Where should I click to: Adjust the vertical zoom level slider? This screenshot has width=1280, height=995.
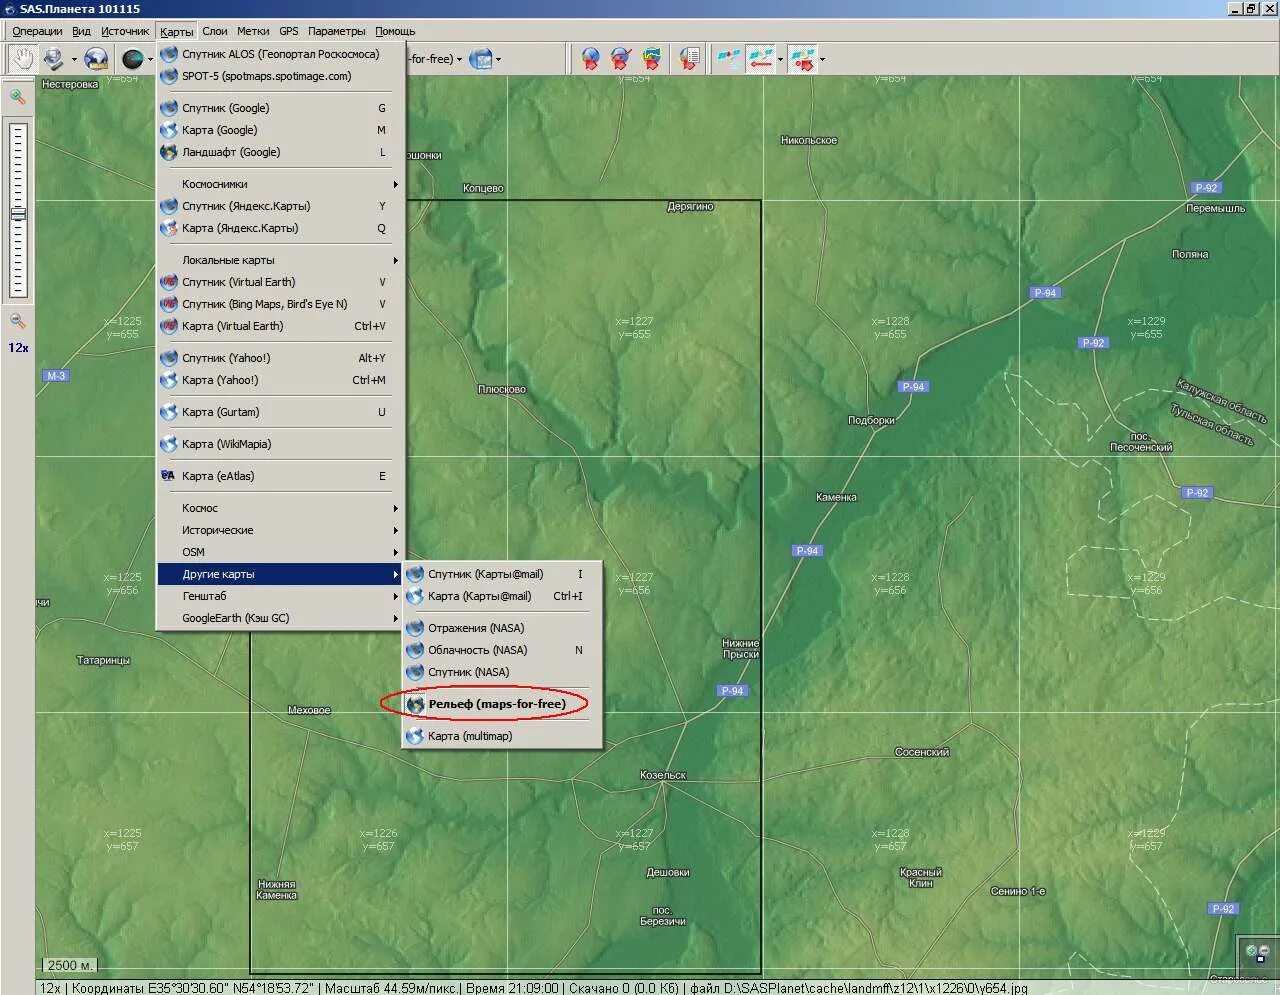18,210
